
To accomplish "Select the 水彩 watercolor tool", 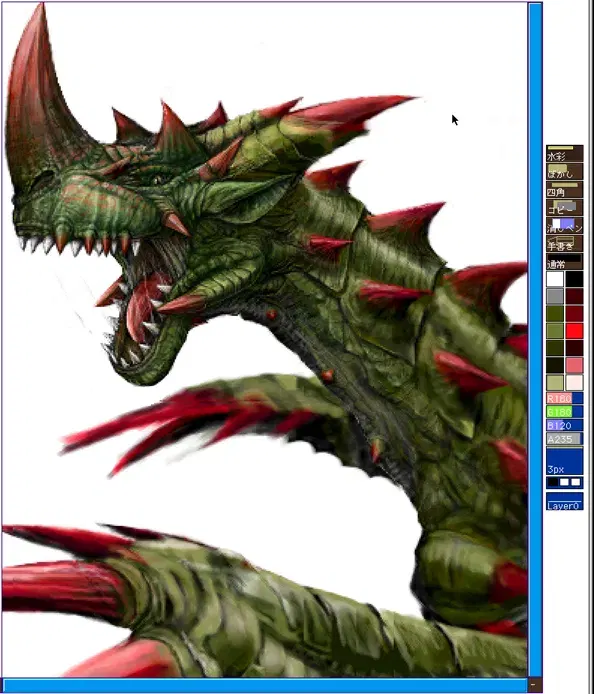I will (x=564, y=153).
